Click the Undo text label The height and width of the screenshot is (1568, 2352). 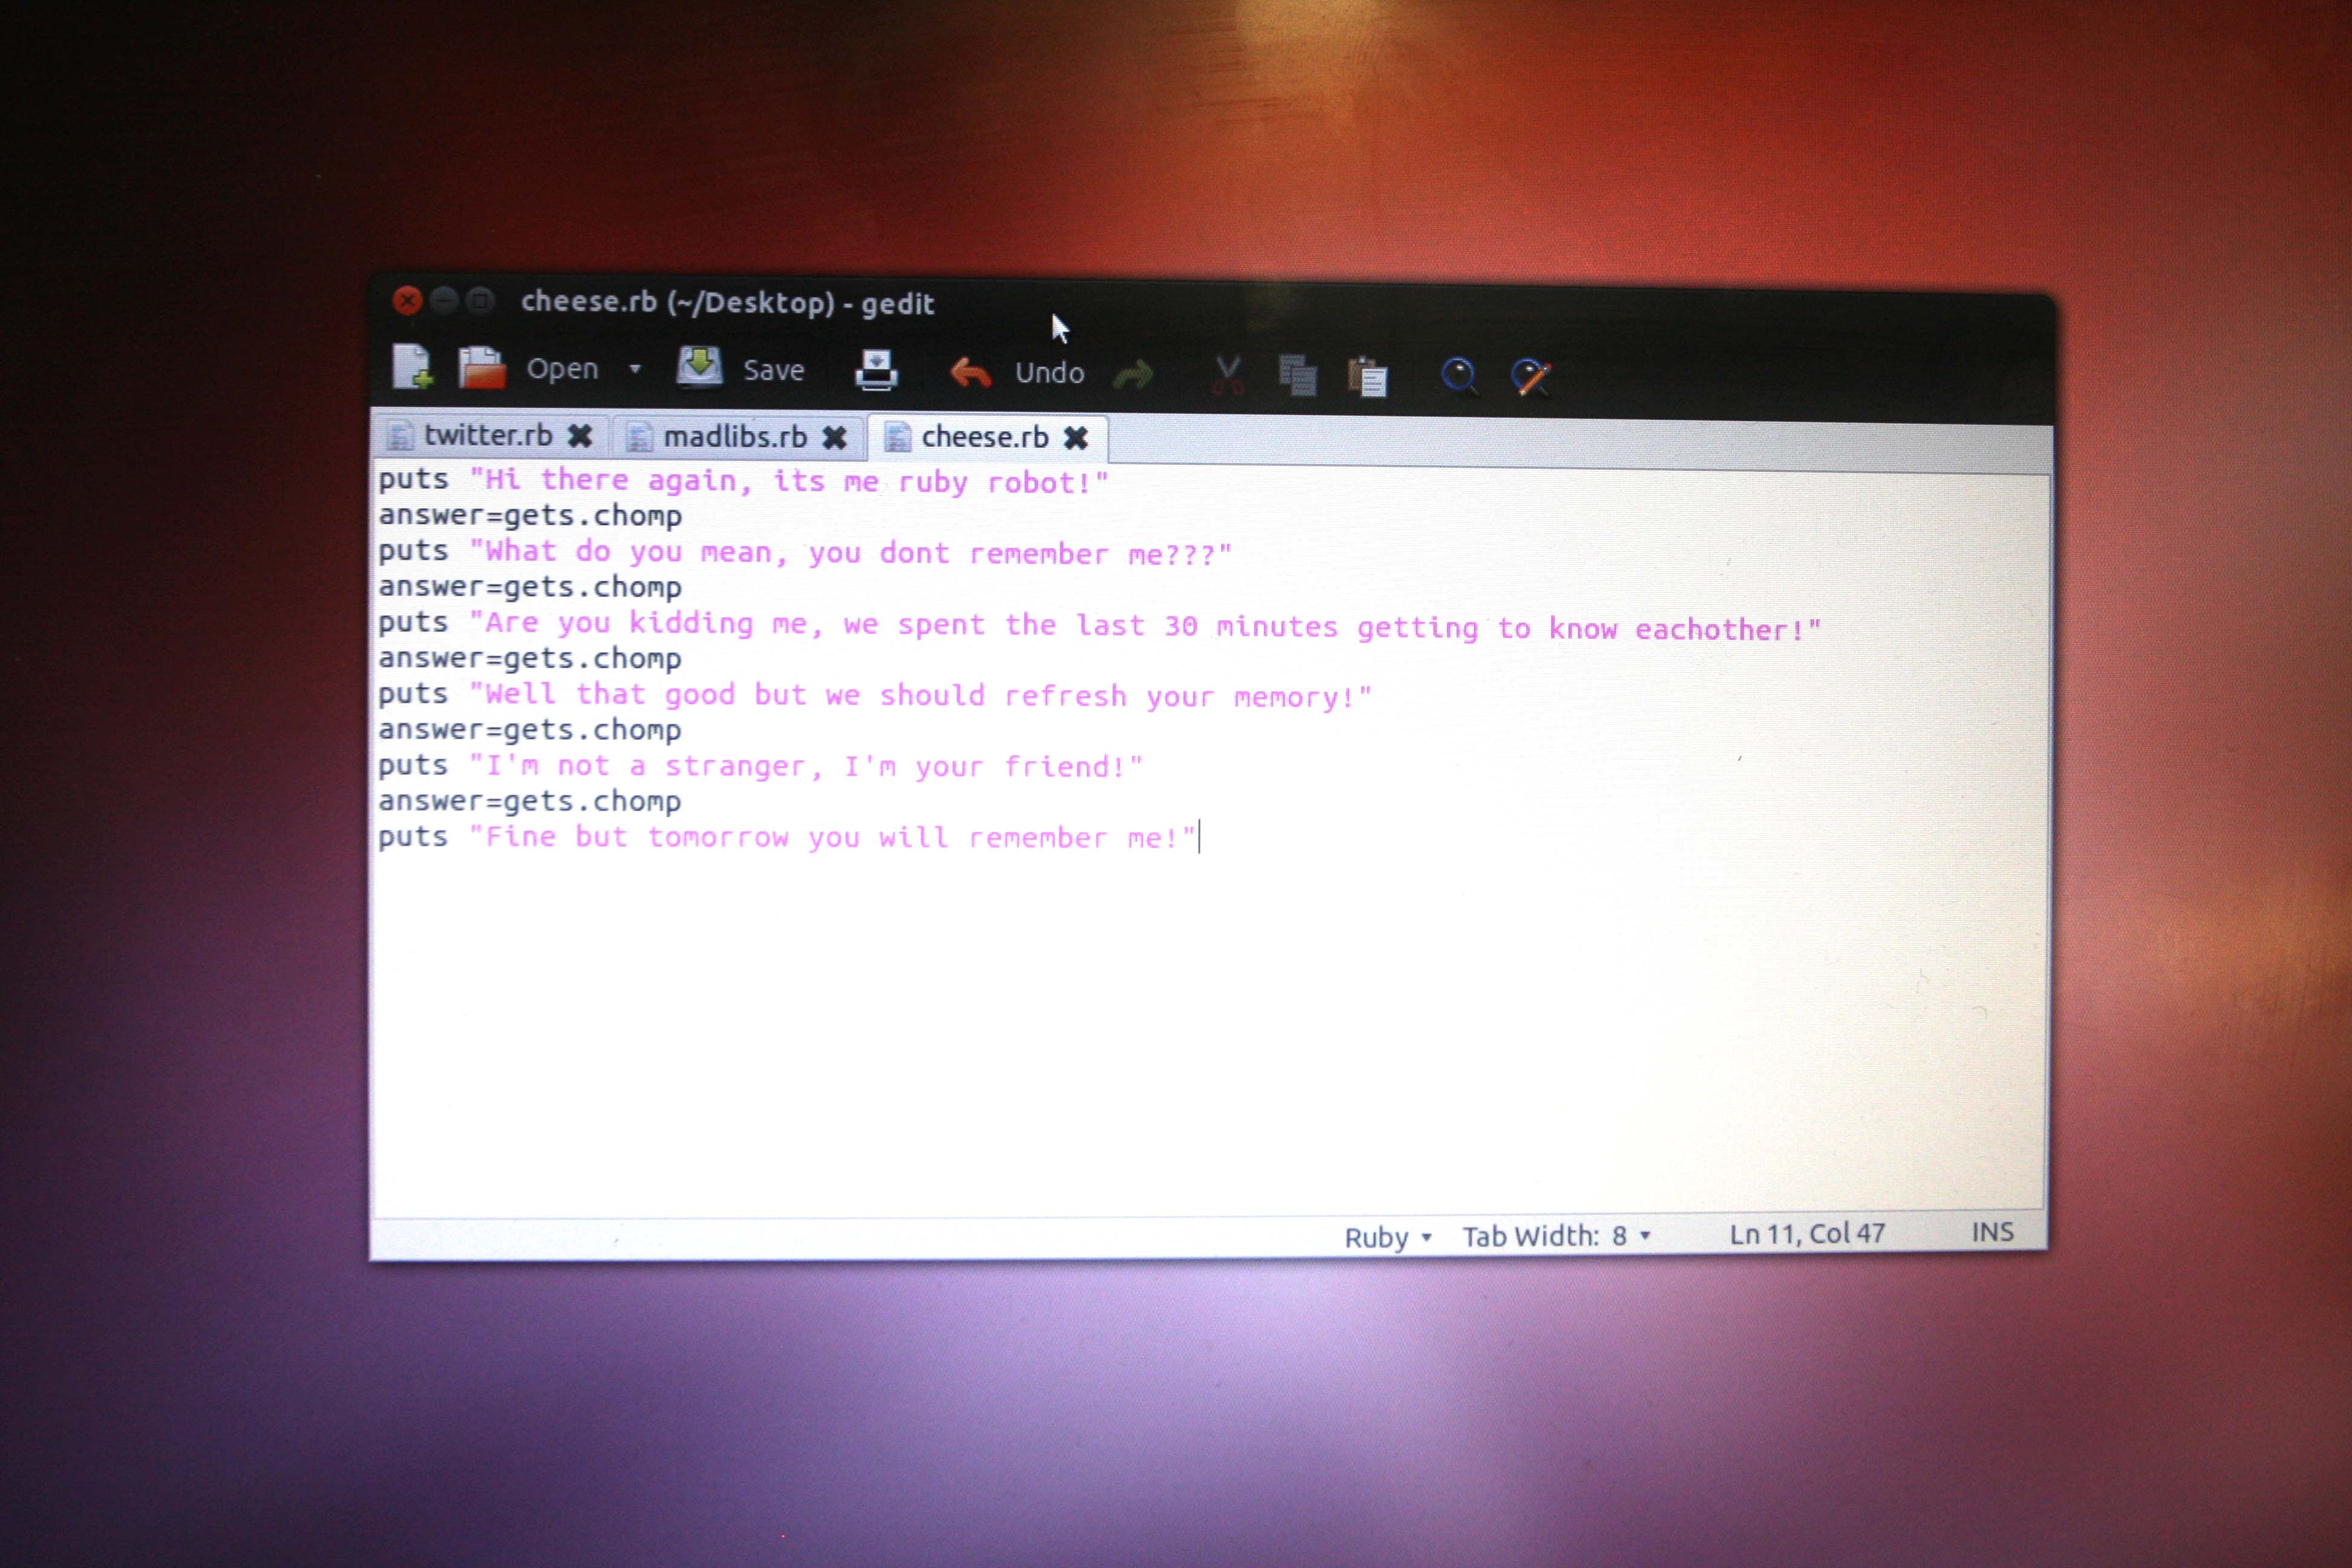tap(1049, 373)
